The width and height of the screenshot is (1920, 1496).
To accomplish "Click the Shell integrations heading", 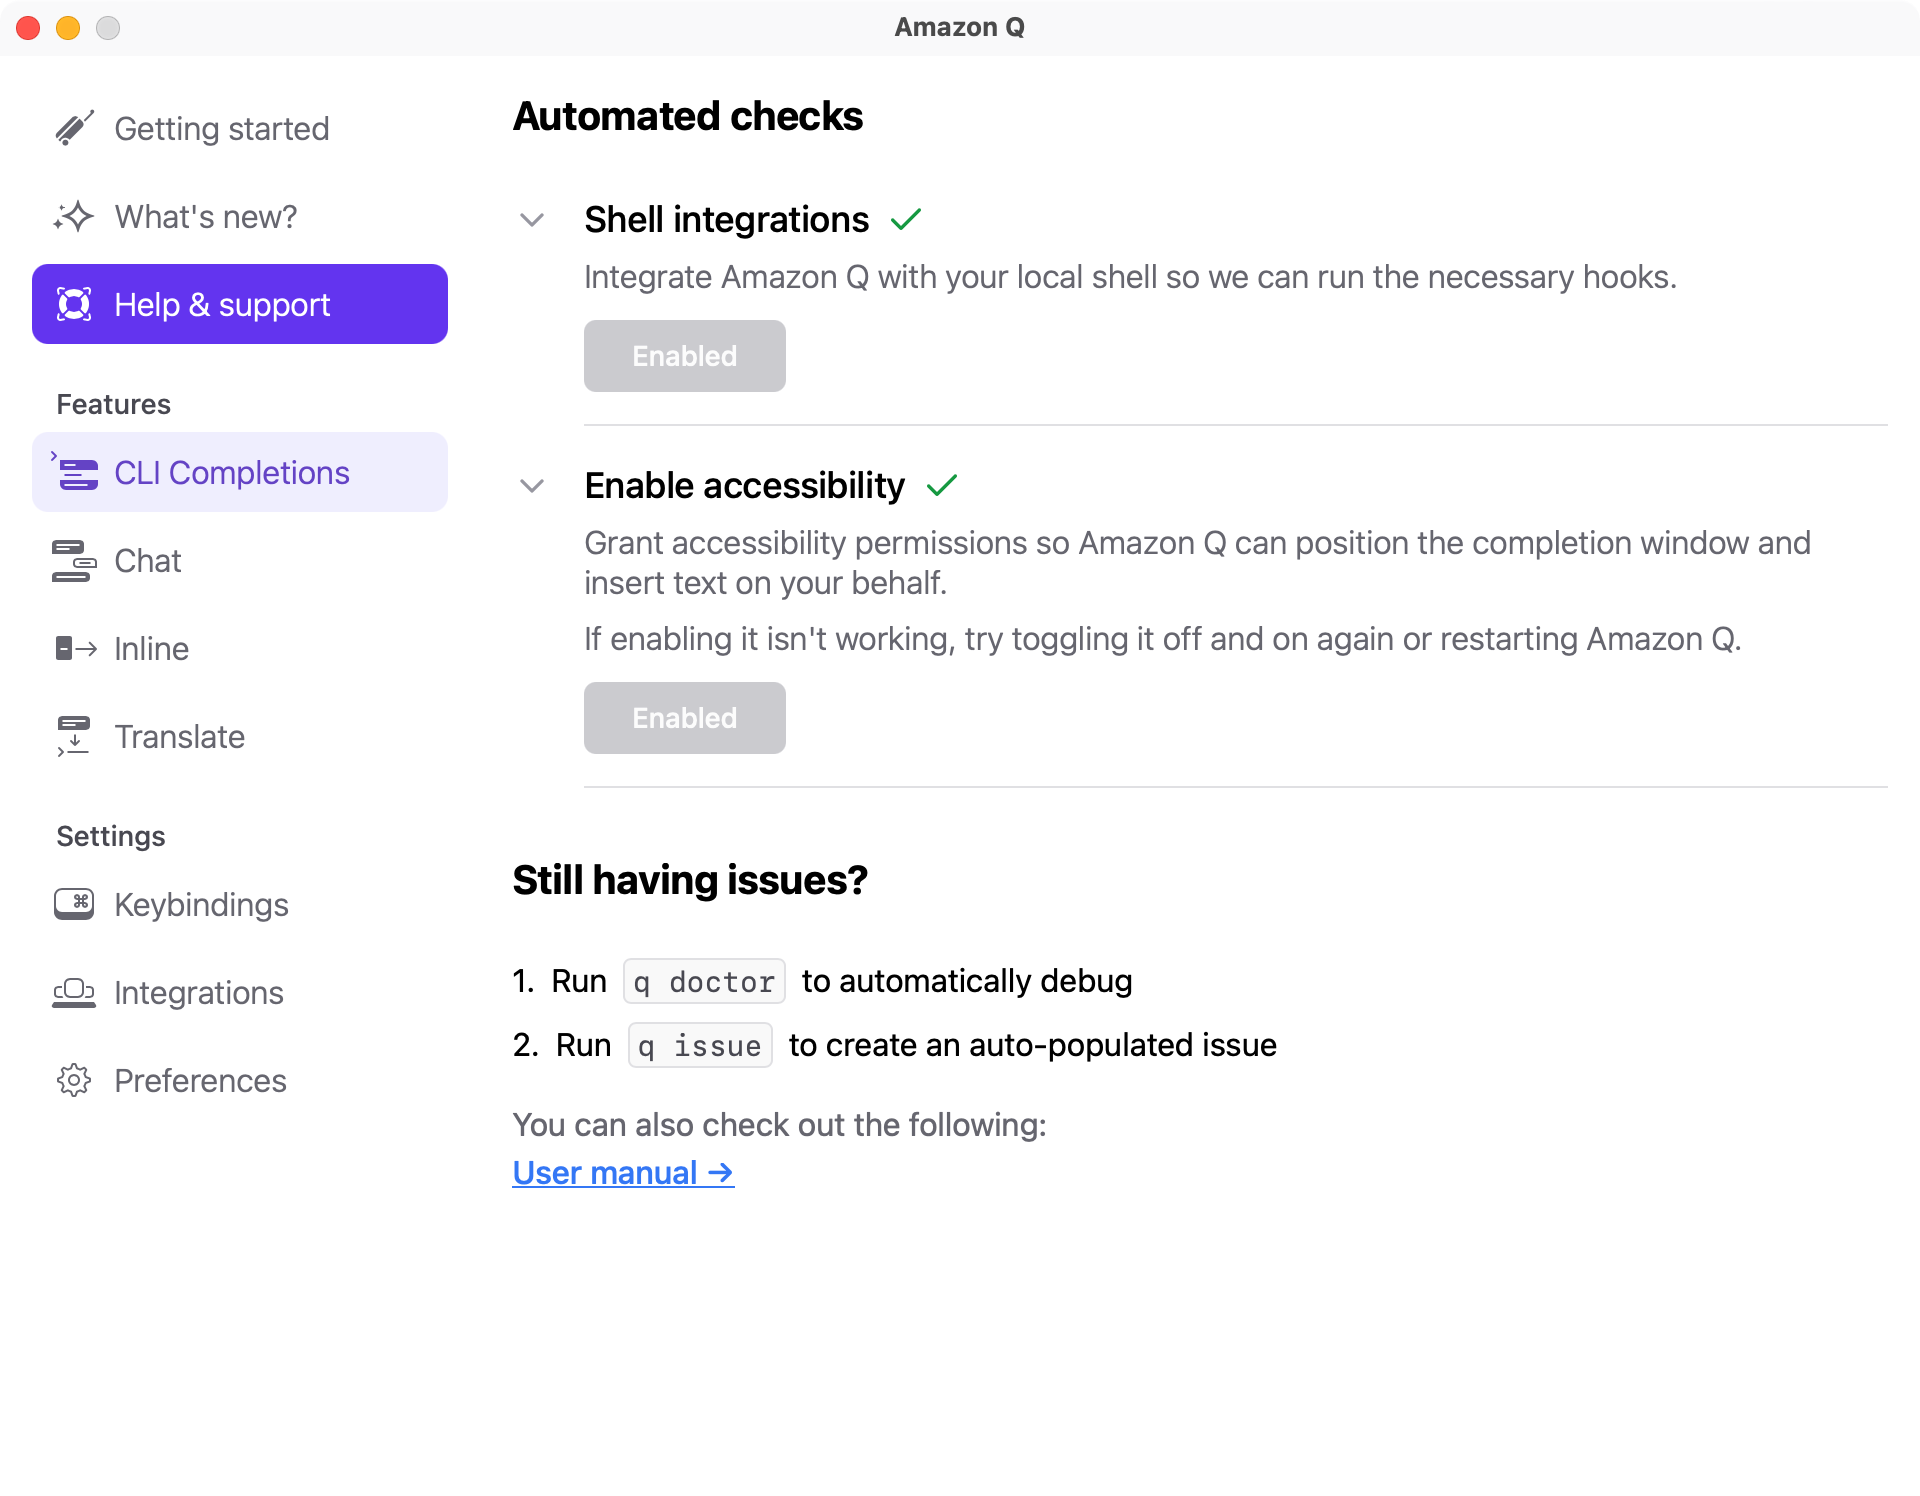I will (727, 219).
